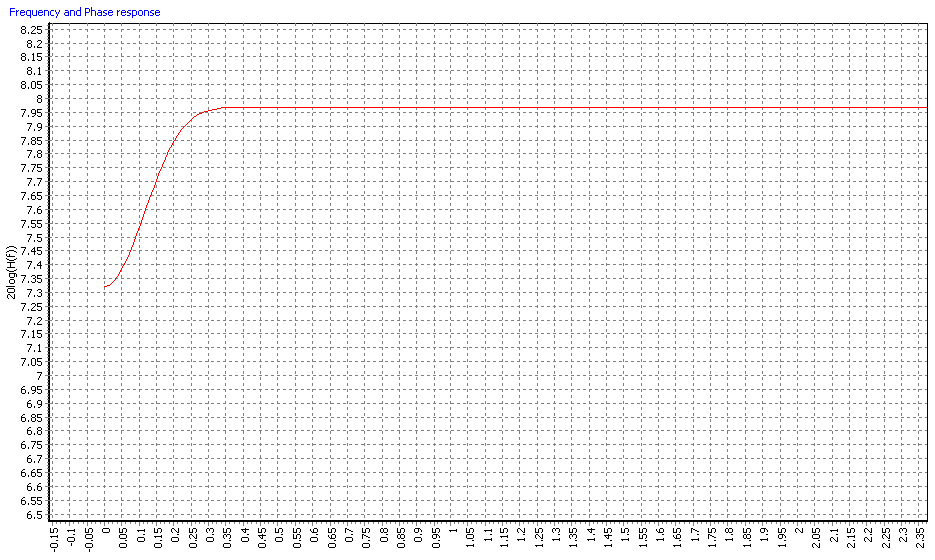Click the y-axis tick label "6.8"

click(35, 431)
